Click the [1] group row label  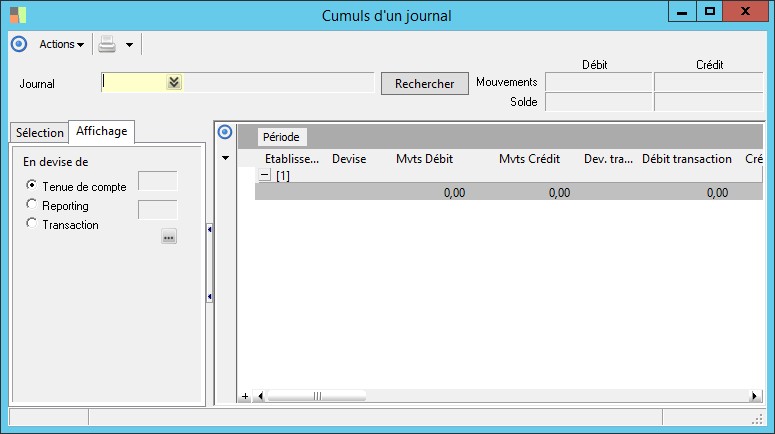coord(283,175)
